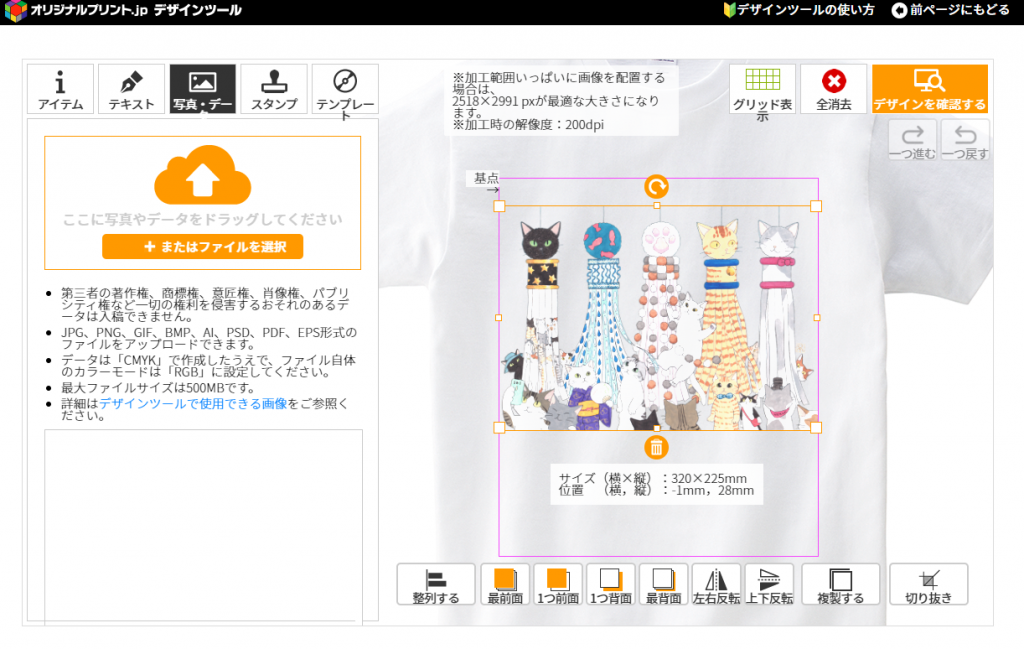Click the orange rotate handle above image

[656, 187]
